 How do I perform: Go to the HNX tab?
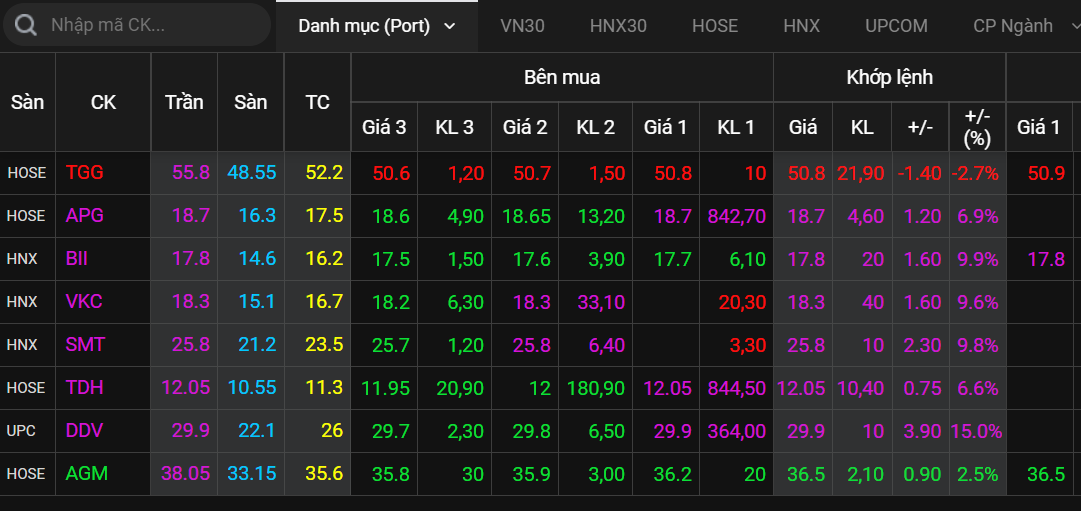tap(801, 26)
